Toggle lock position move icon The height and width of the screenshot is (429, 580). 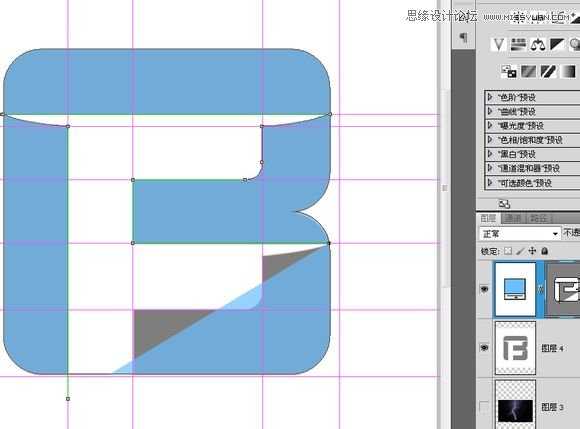[x=532, y=251]
